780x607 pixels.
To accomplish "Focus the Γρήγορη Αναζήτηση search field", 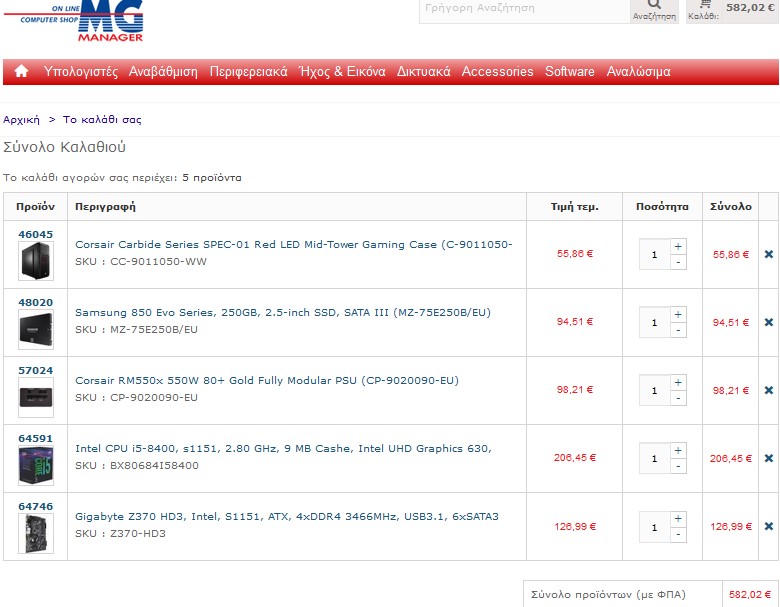I will point(525,10).
